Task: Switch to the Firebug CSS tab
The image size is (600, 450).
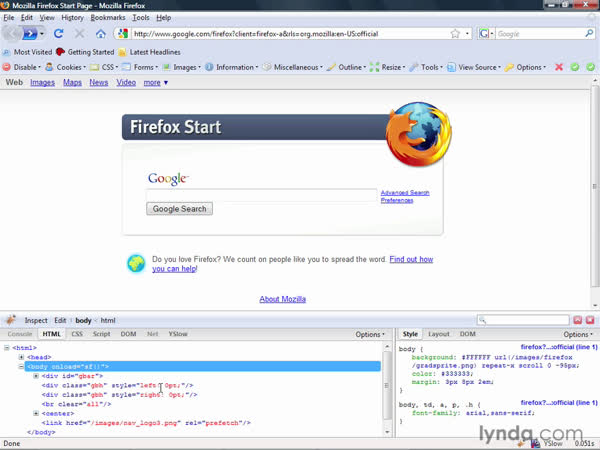Action: click(77, 334)
